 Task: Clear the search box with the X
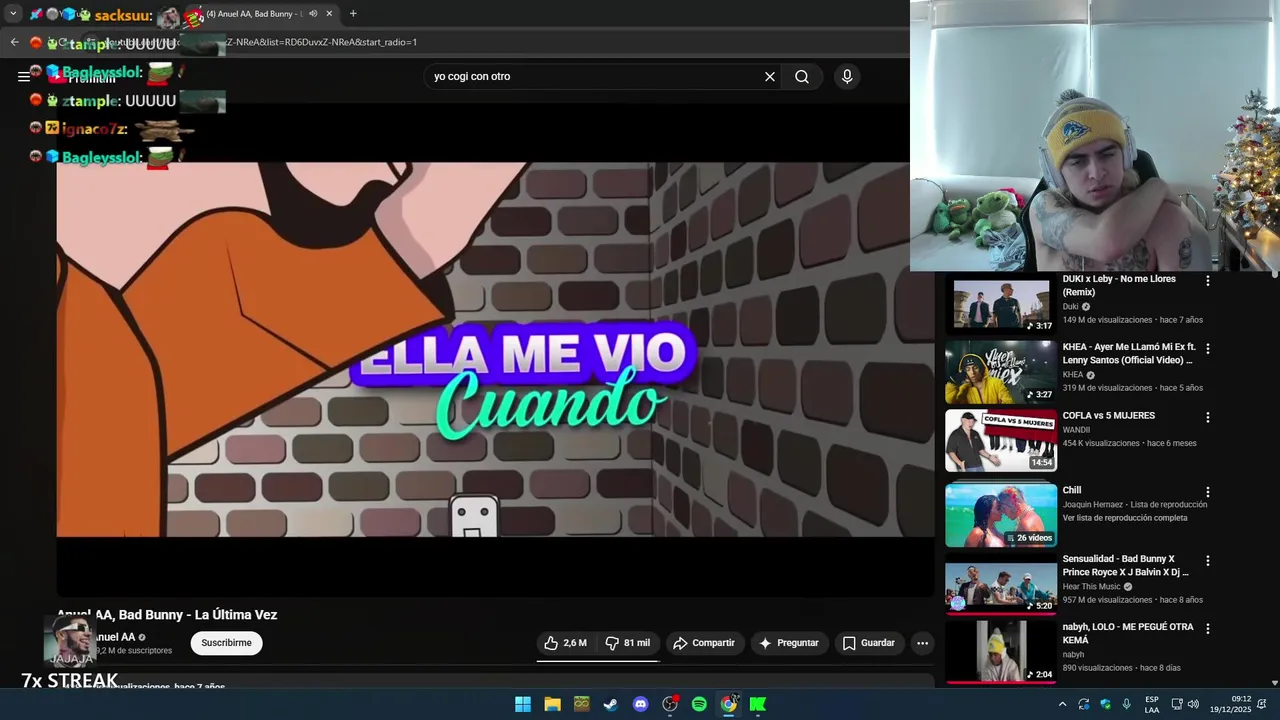click(770, 76)
